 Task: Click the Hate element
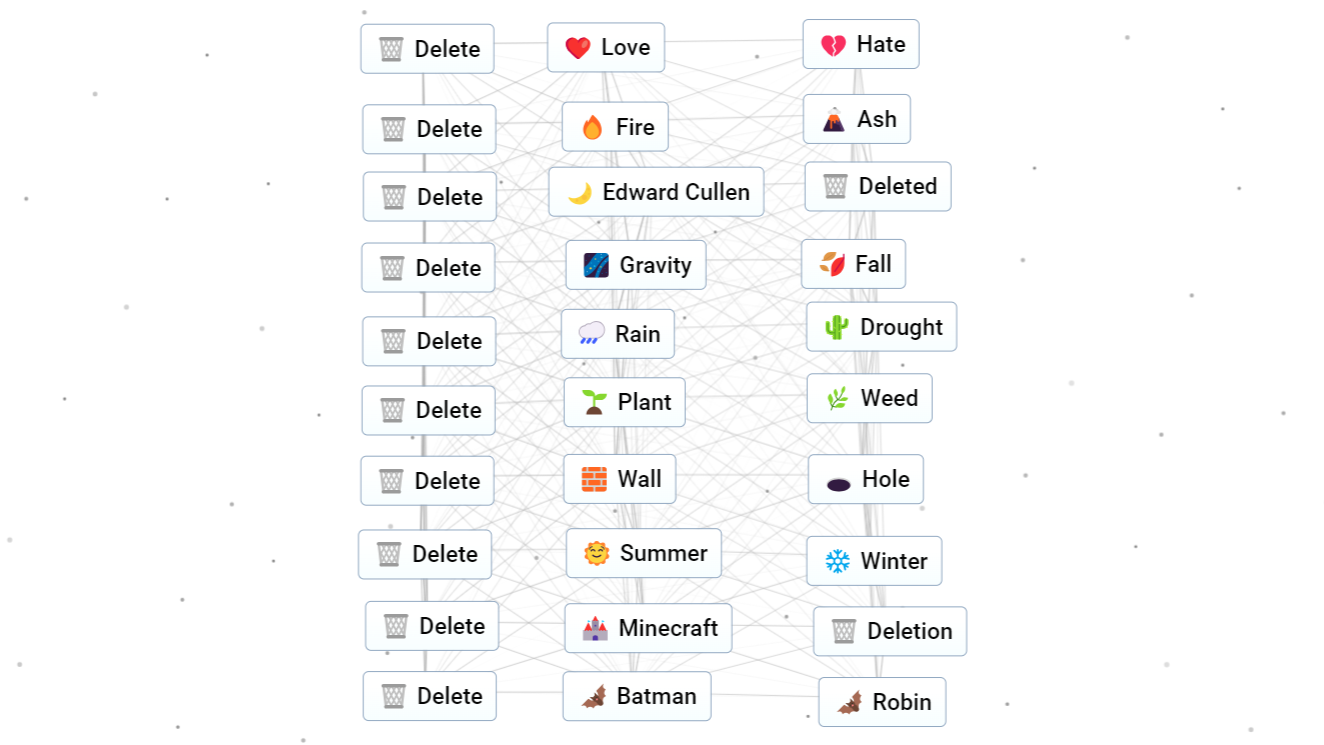(x=861, y=44)
